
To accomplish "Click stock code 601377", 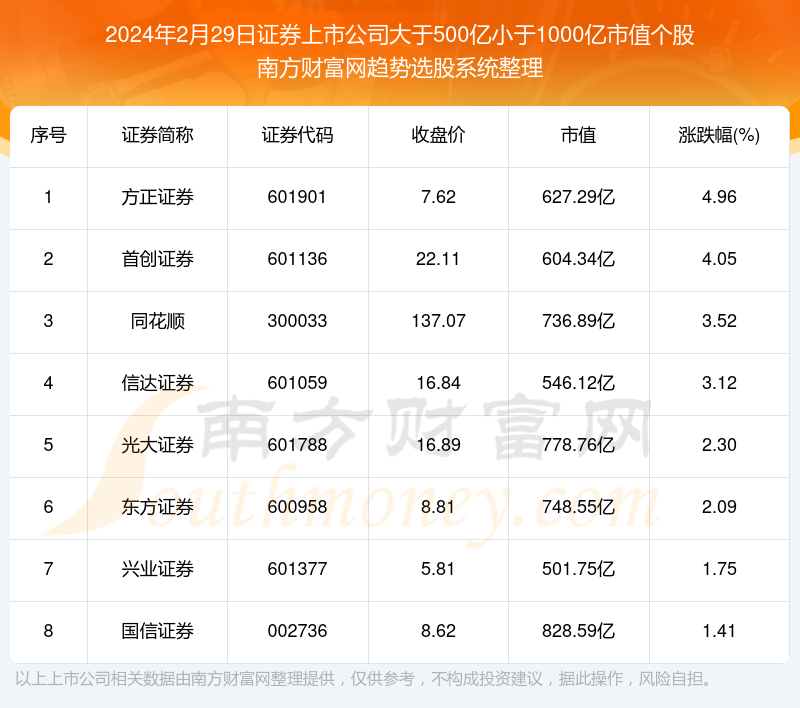I will click(297, 569).
